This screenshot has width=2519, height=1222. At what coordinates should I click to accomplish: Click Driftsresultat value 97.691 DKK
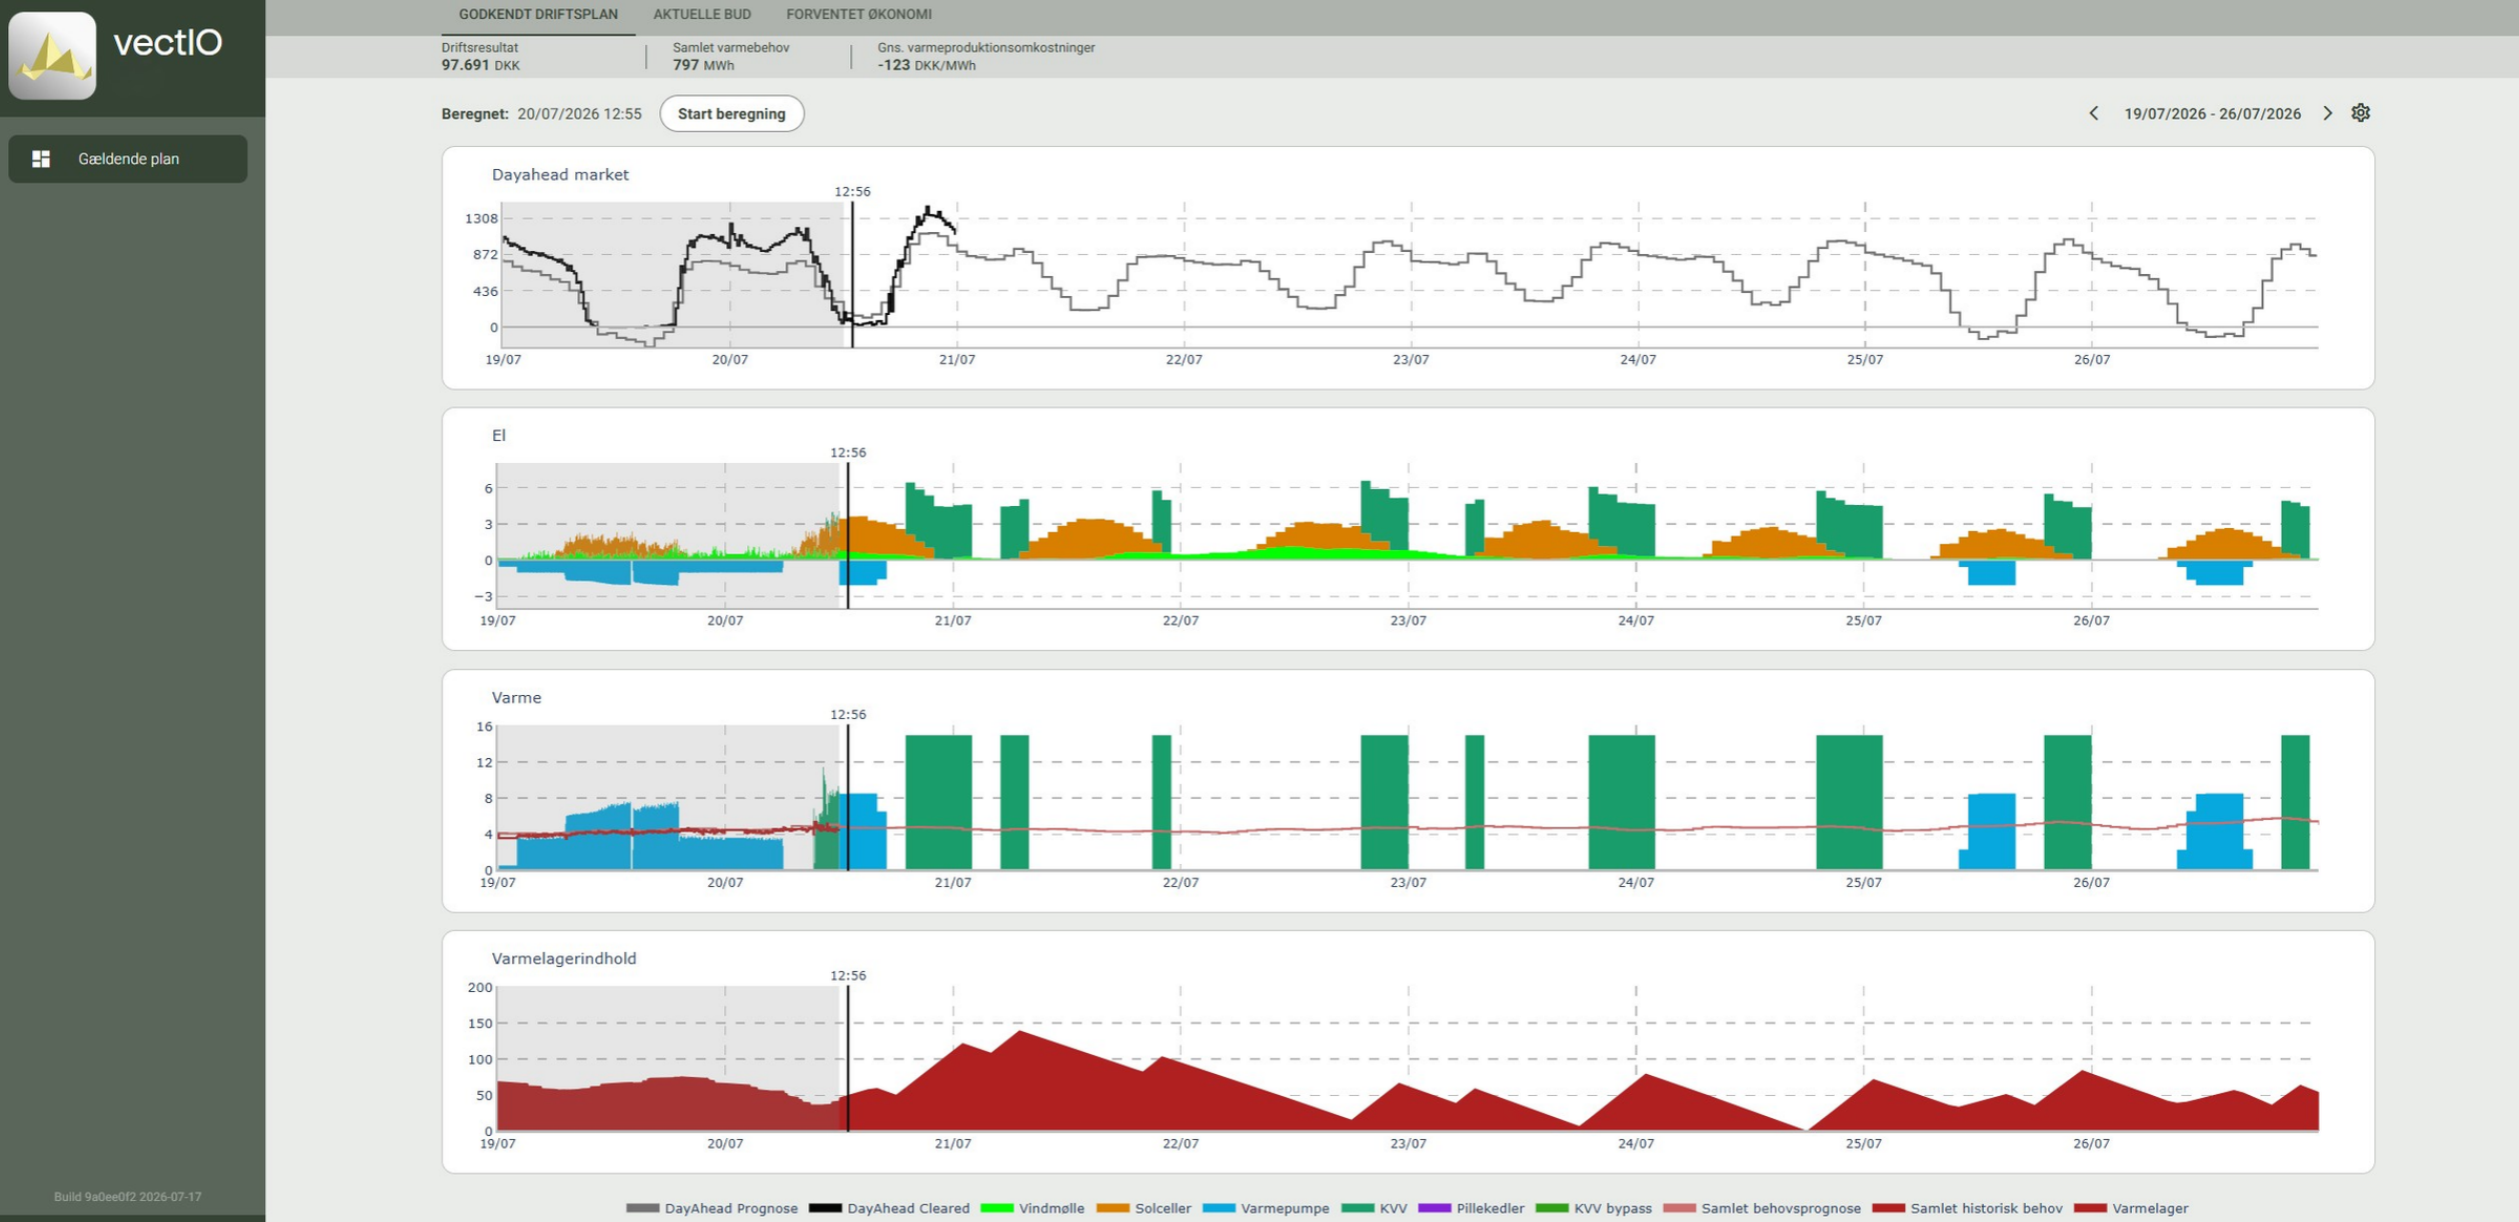click(481, 65)
